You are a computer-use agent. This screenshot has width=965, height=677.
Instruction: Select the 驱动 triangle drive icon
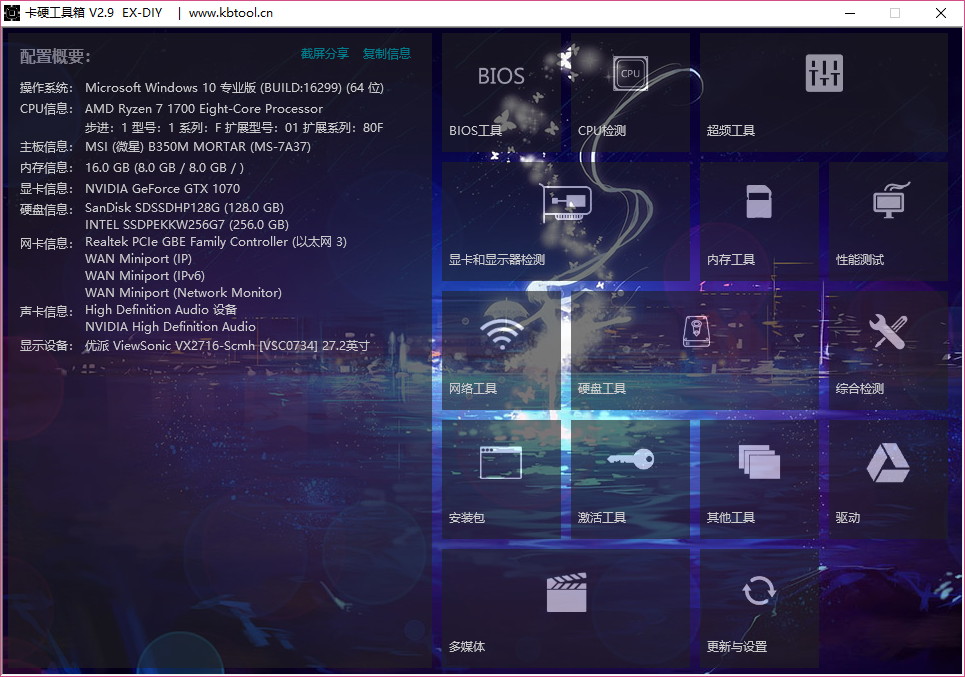888,461
